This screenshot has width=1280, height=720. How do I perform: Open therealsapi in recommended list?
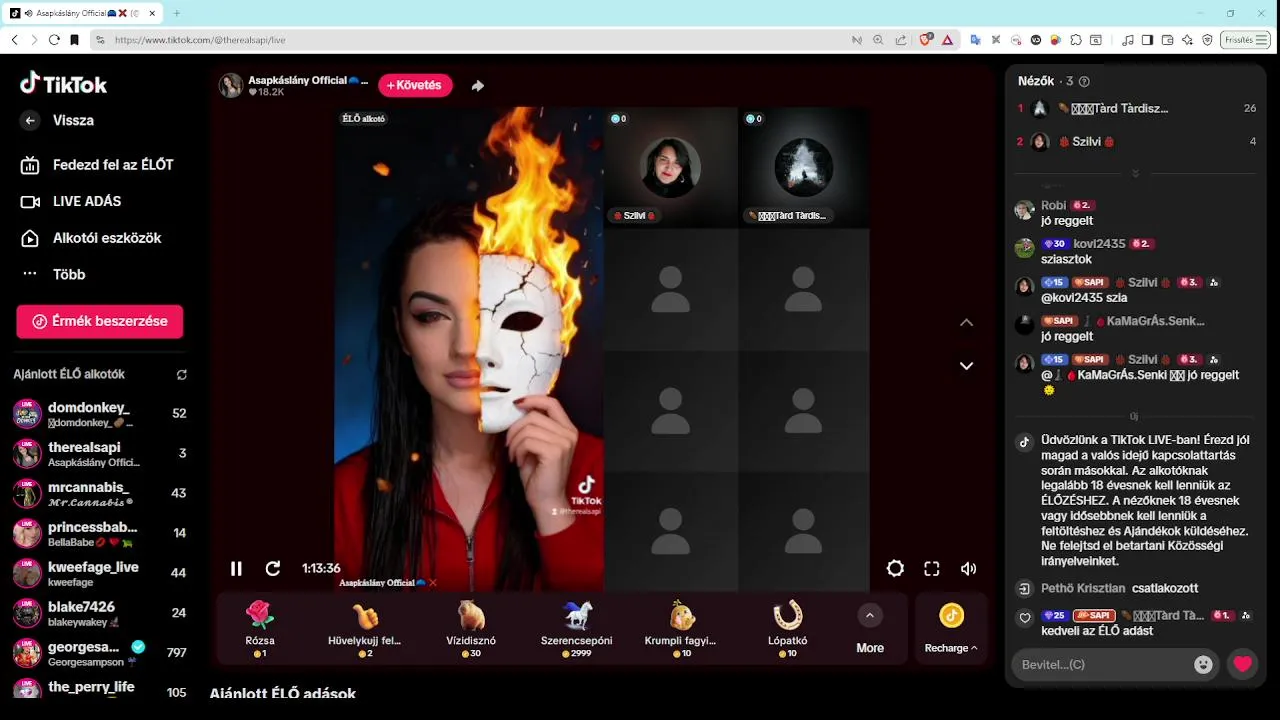tap(100, 454)
